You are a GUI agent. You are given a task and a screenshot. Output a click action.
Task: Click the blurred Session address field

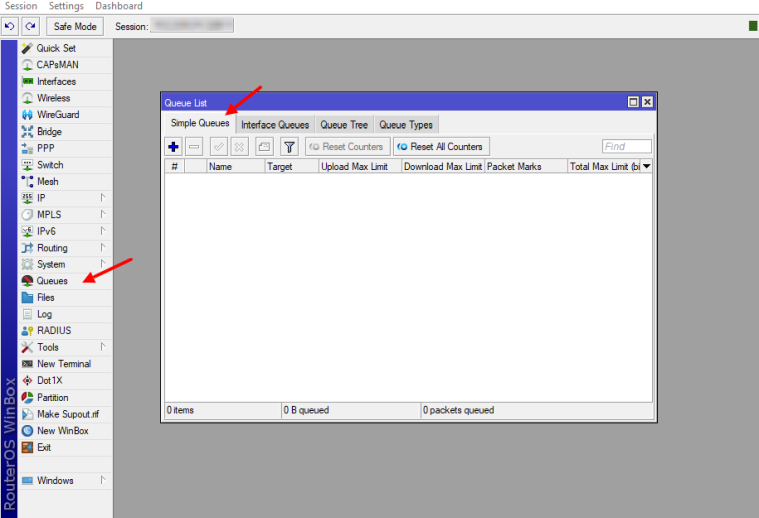192,26
